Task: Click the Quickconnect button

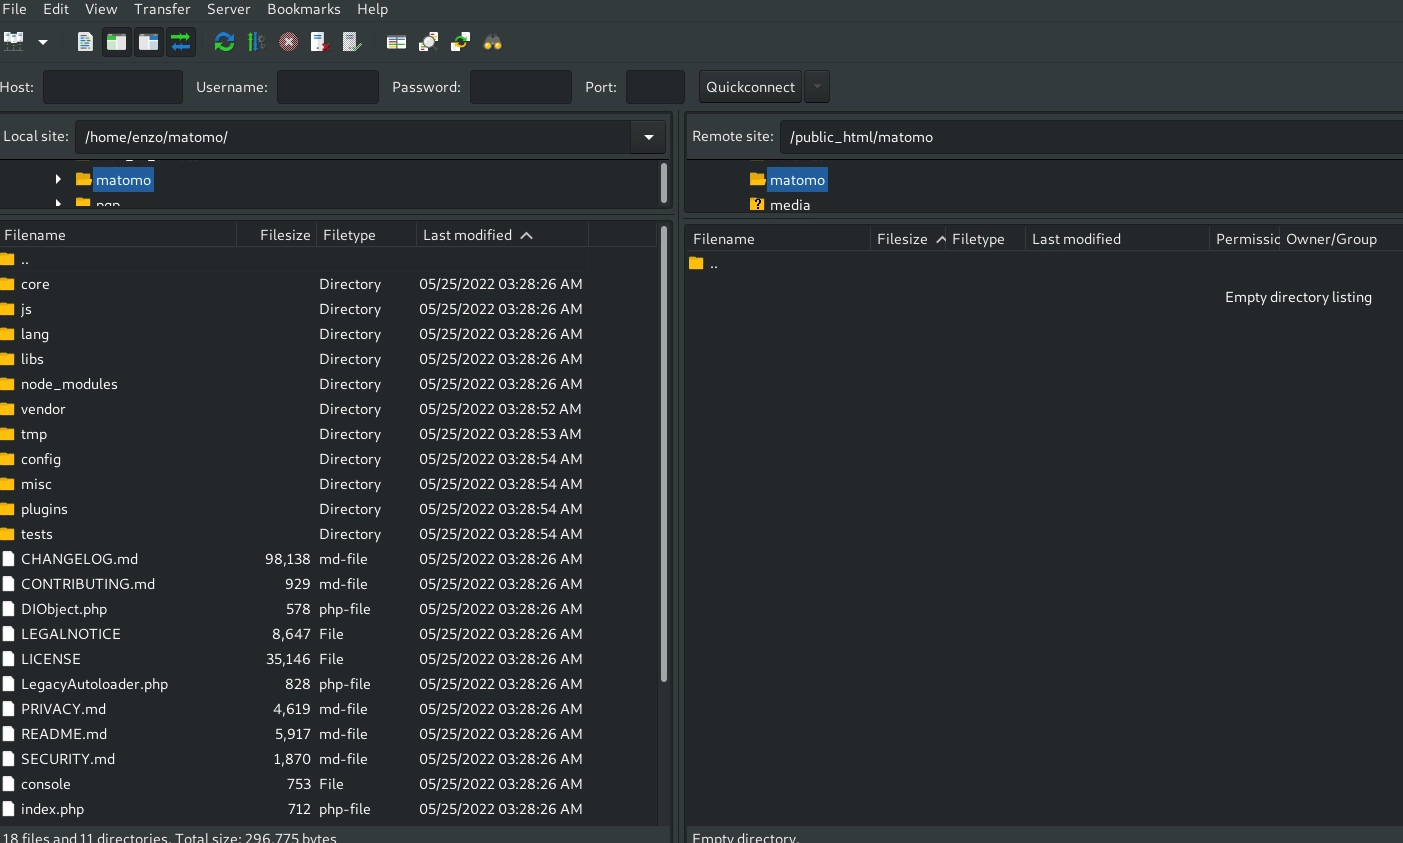Action: pyautogui.click(x=750, y=87)
